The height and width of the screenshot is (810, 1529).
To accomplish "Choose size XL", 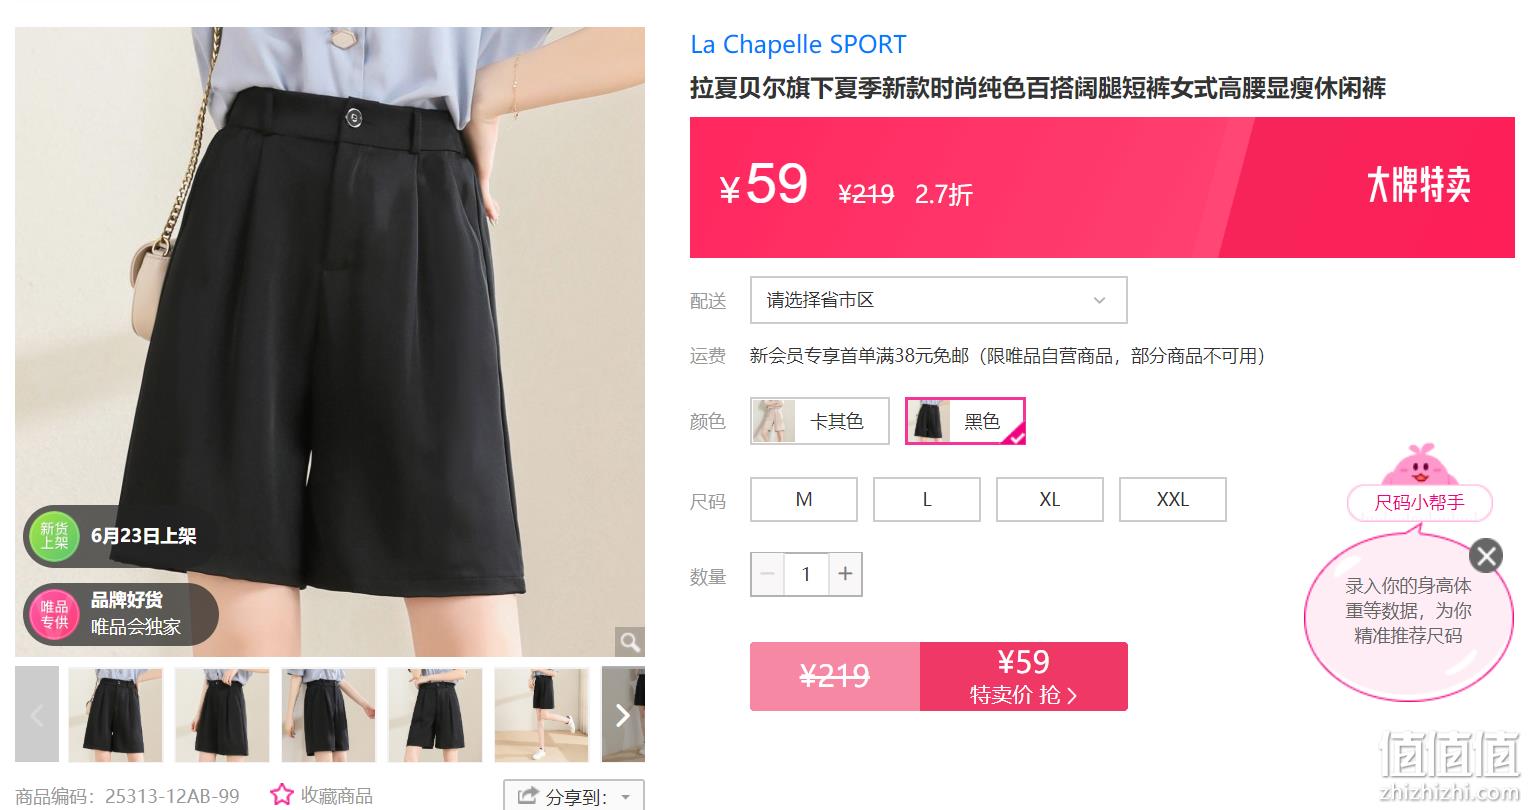I will 1049,499.
